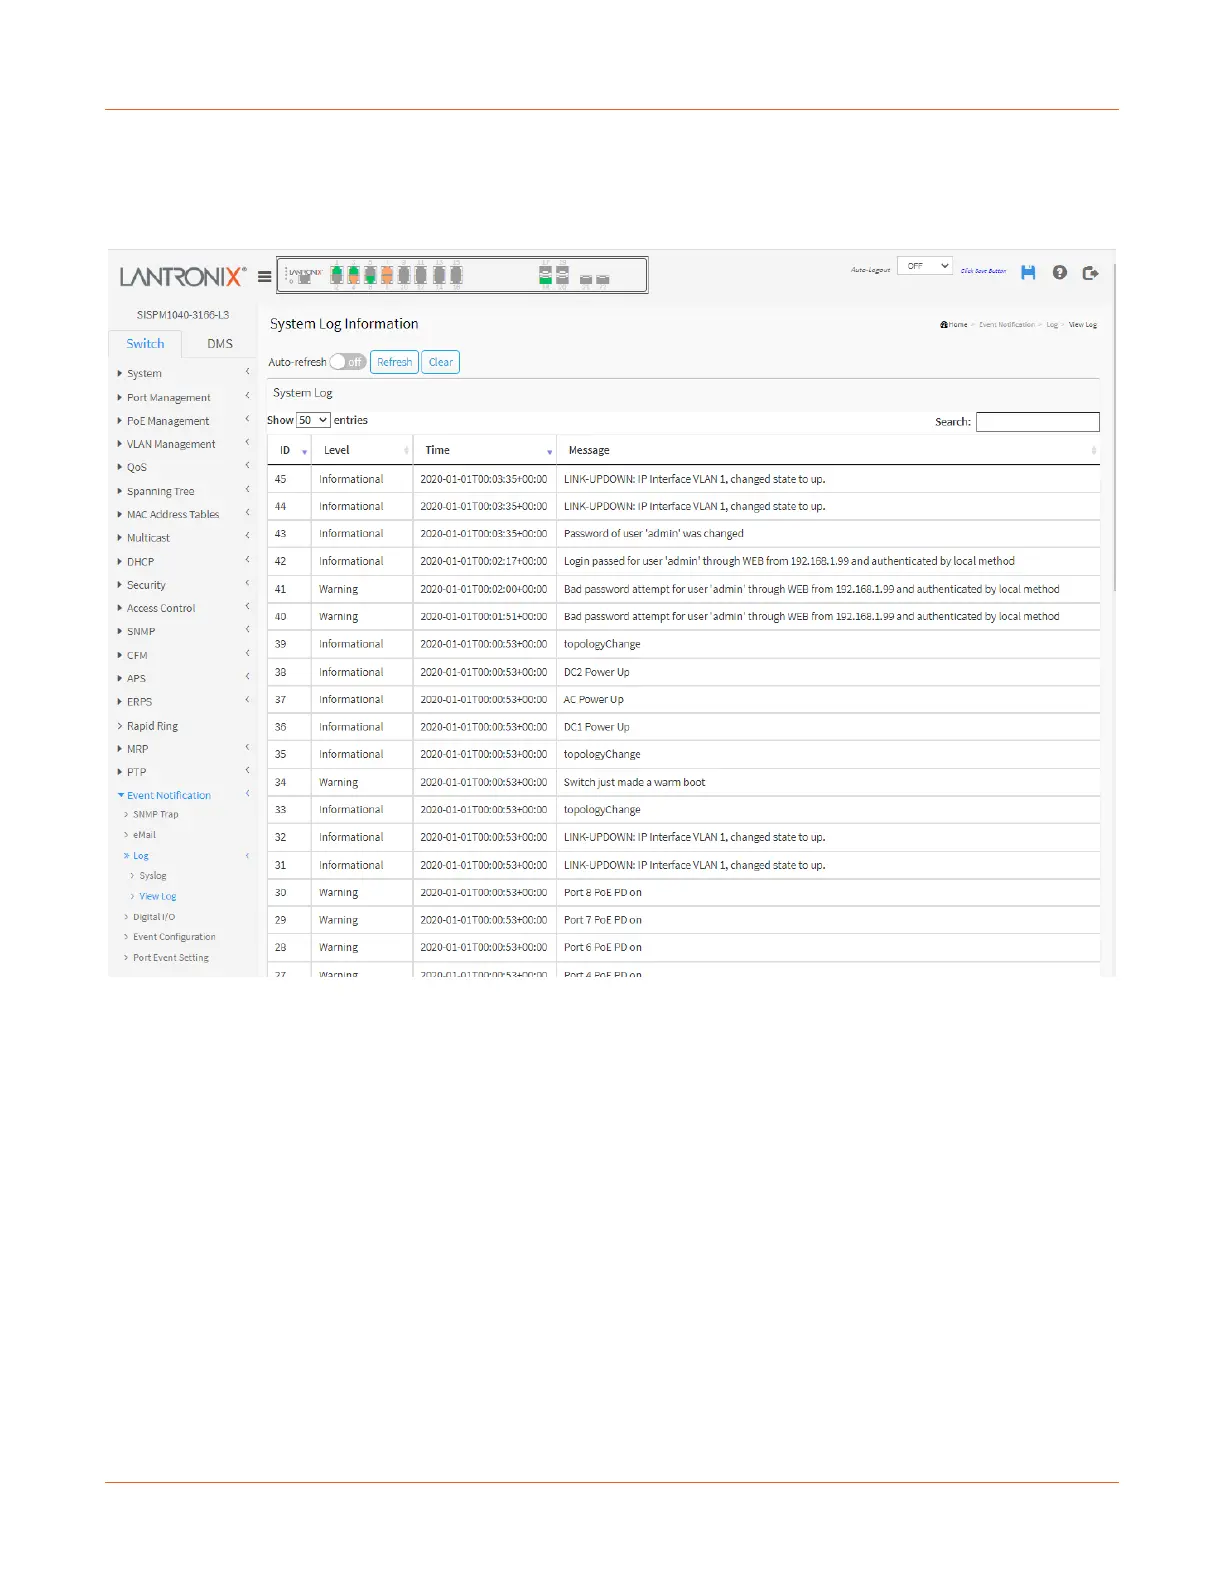Open the Event Configuration submenu item
This screenshot has width=1224, height=1584.
(x=174, y=937)
